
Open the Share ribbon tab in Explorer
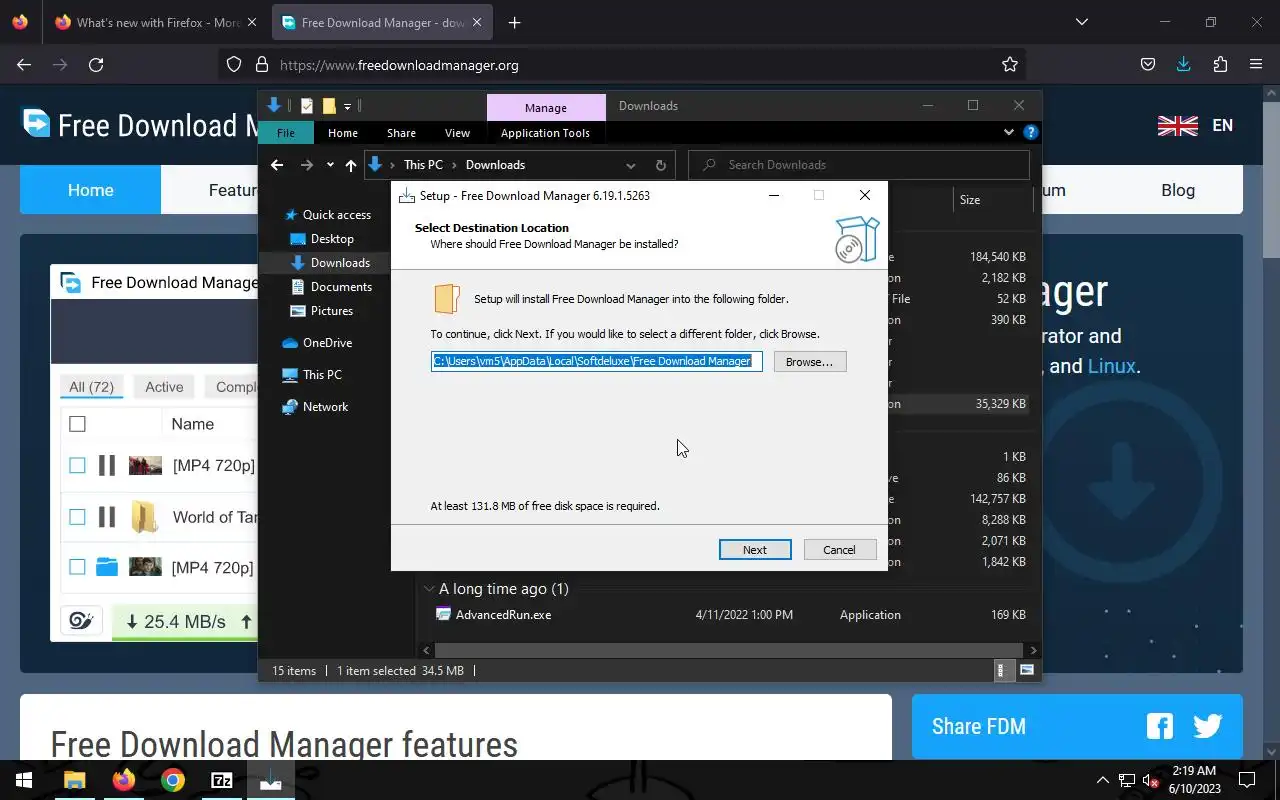401,133
